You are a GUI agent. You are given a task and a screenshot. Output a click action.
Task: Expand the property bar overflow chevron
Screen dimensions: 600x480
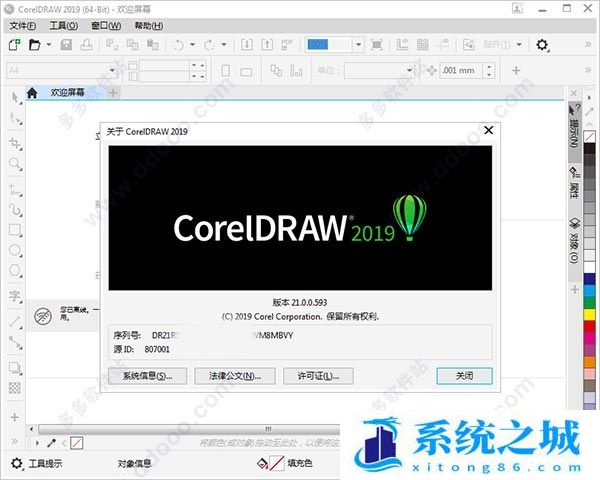[x=588, y=70]
